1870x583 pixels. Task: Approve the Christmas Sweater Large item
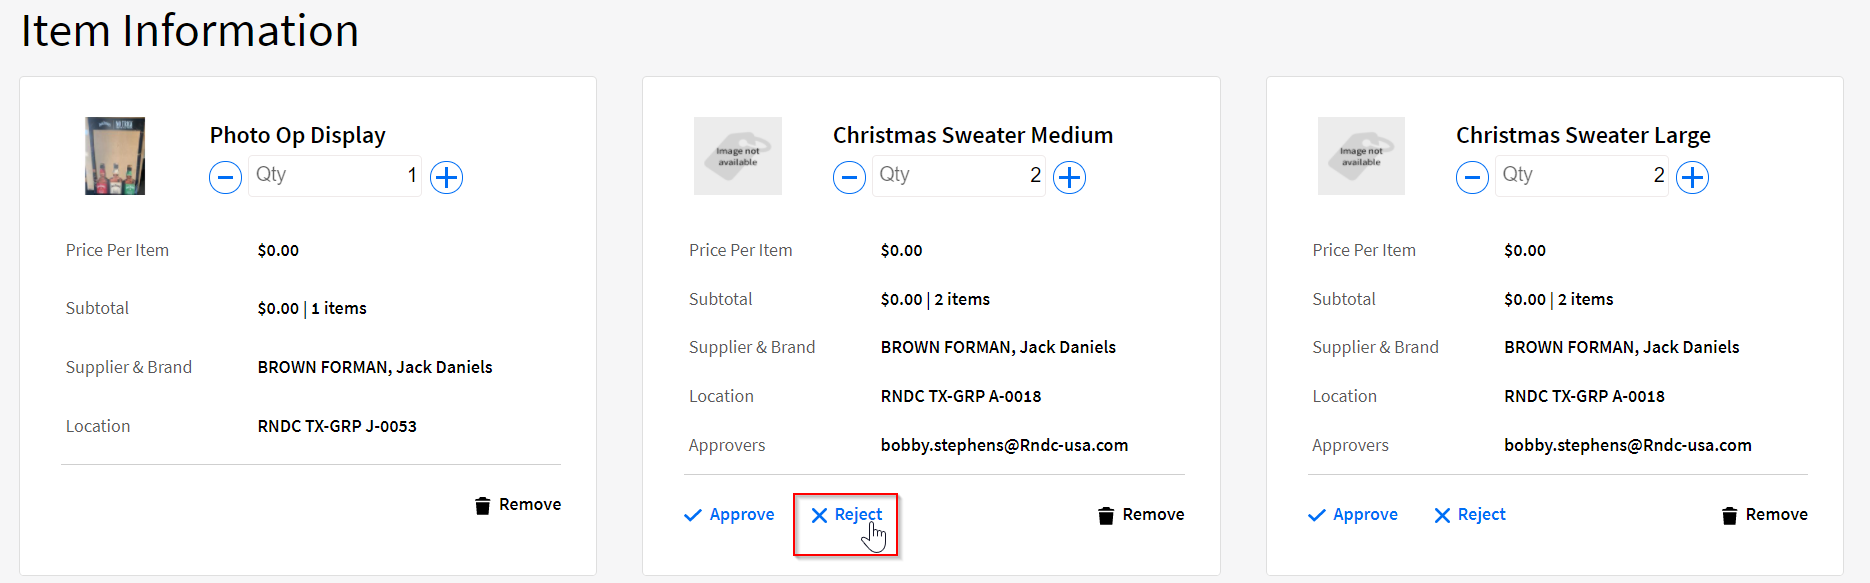(x=1364, y=514)
